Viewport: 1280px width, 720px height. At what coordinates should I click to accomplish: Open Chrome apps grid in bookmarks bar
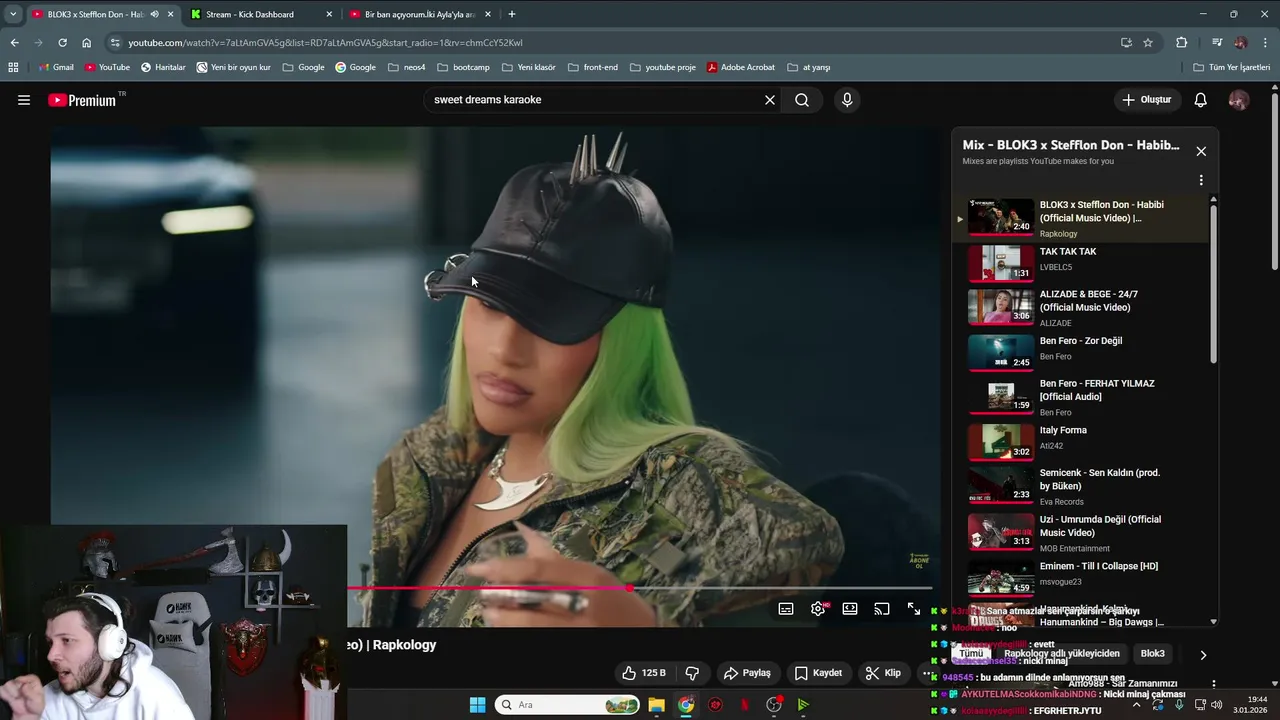coord(13,67)
